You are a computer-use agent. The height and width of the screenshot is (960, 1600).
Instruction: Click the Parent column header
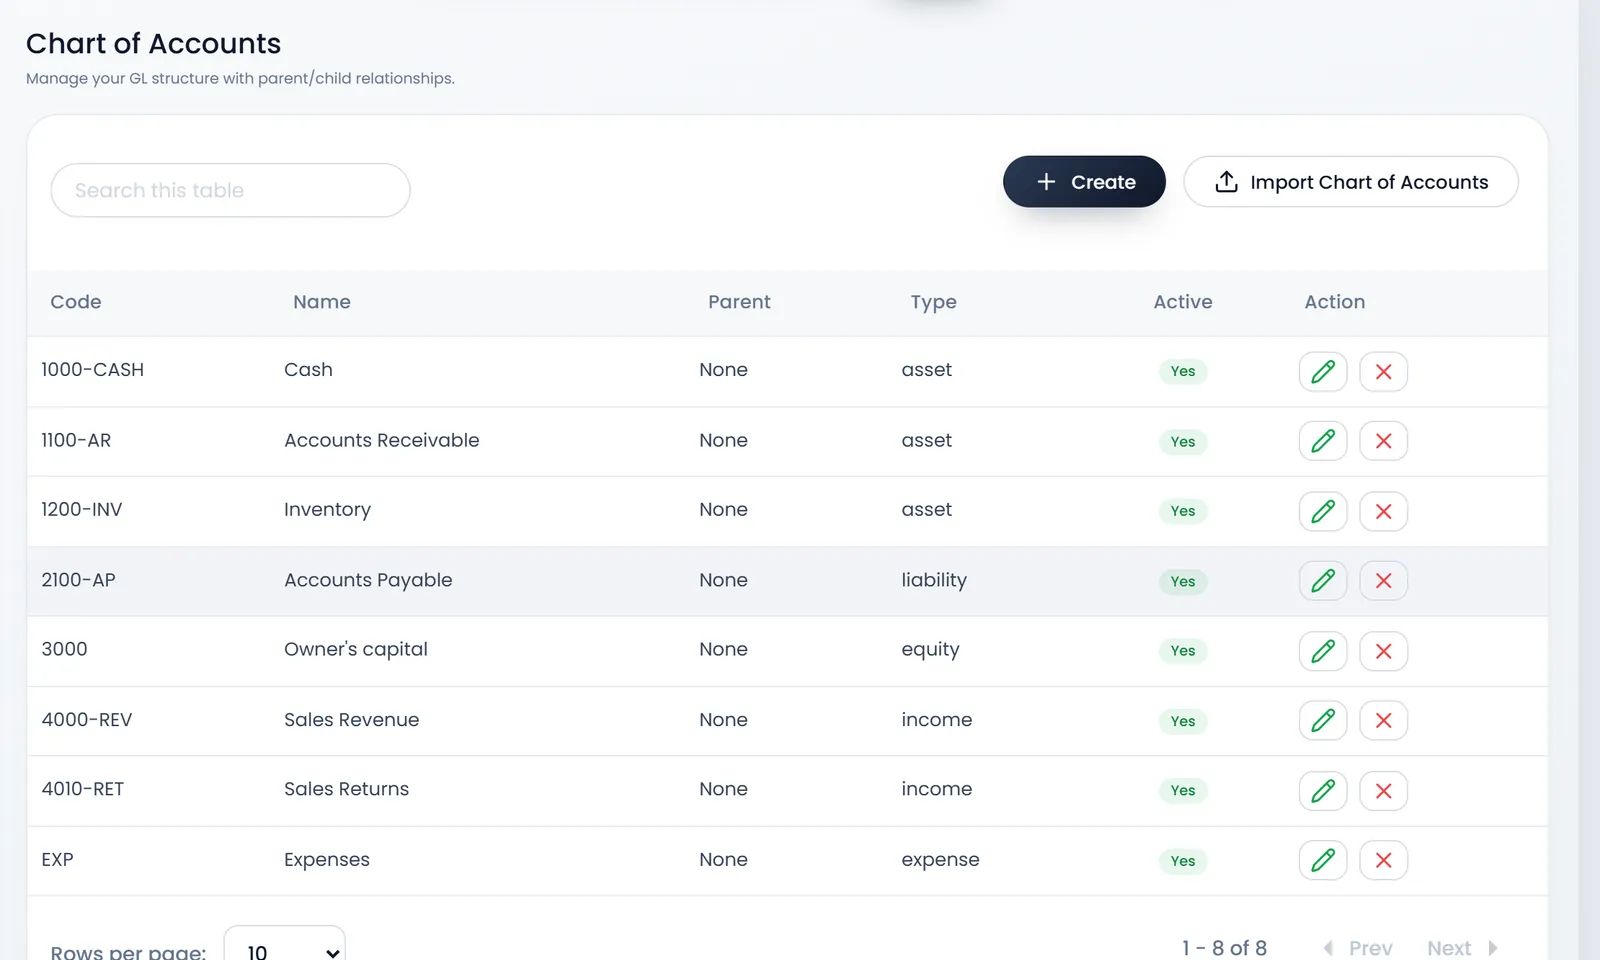coord(739,302)
